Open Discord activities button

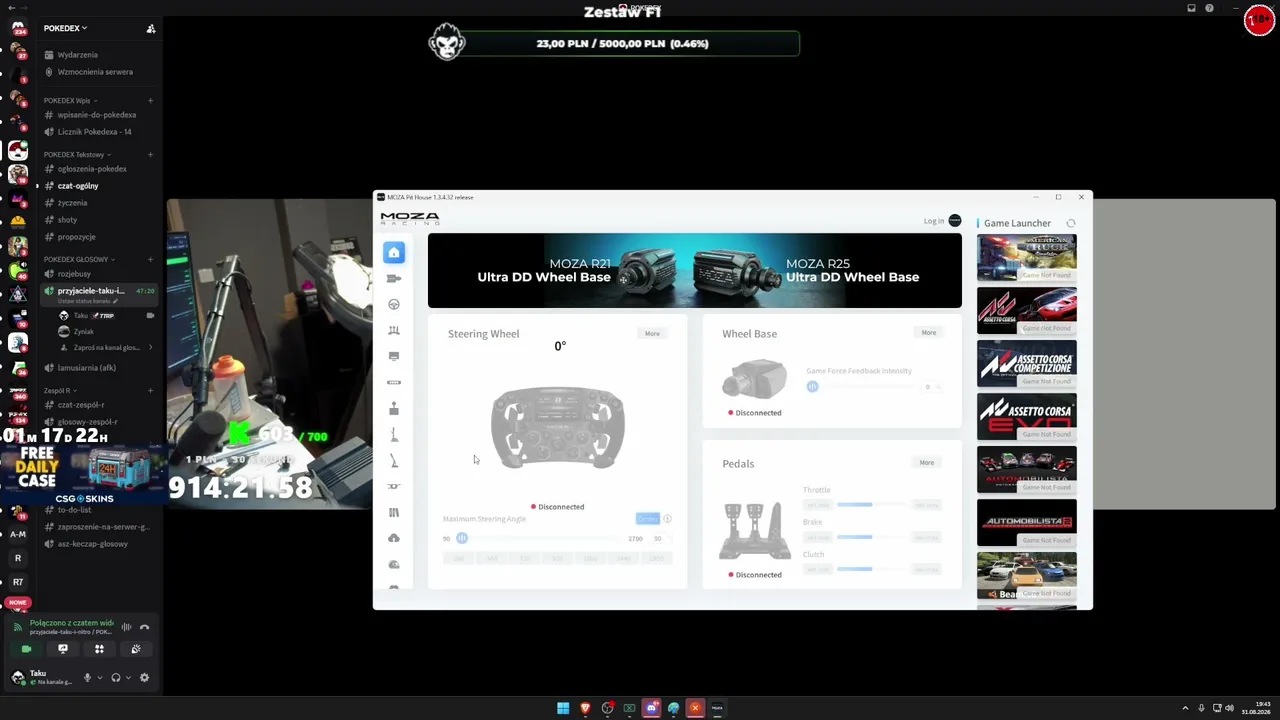point(99,649)
